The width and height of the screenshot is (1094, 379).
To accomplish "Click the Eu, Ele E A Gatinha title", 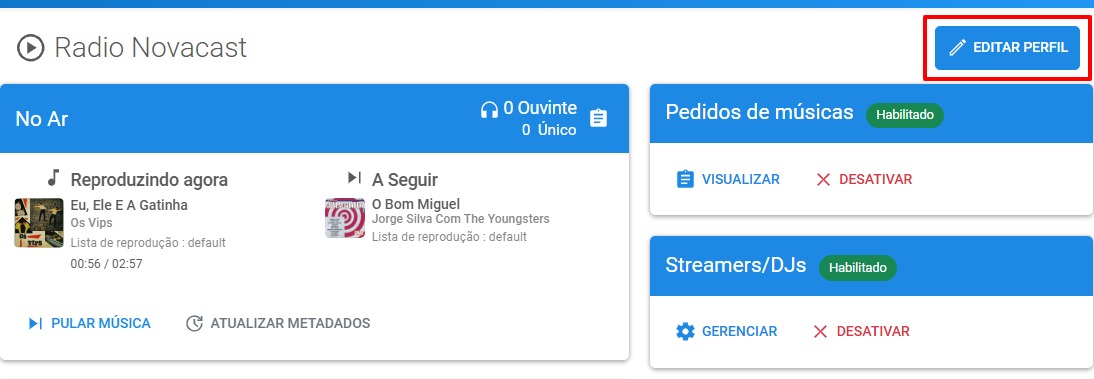I will (129, 205).
